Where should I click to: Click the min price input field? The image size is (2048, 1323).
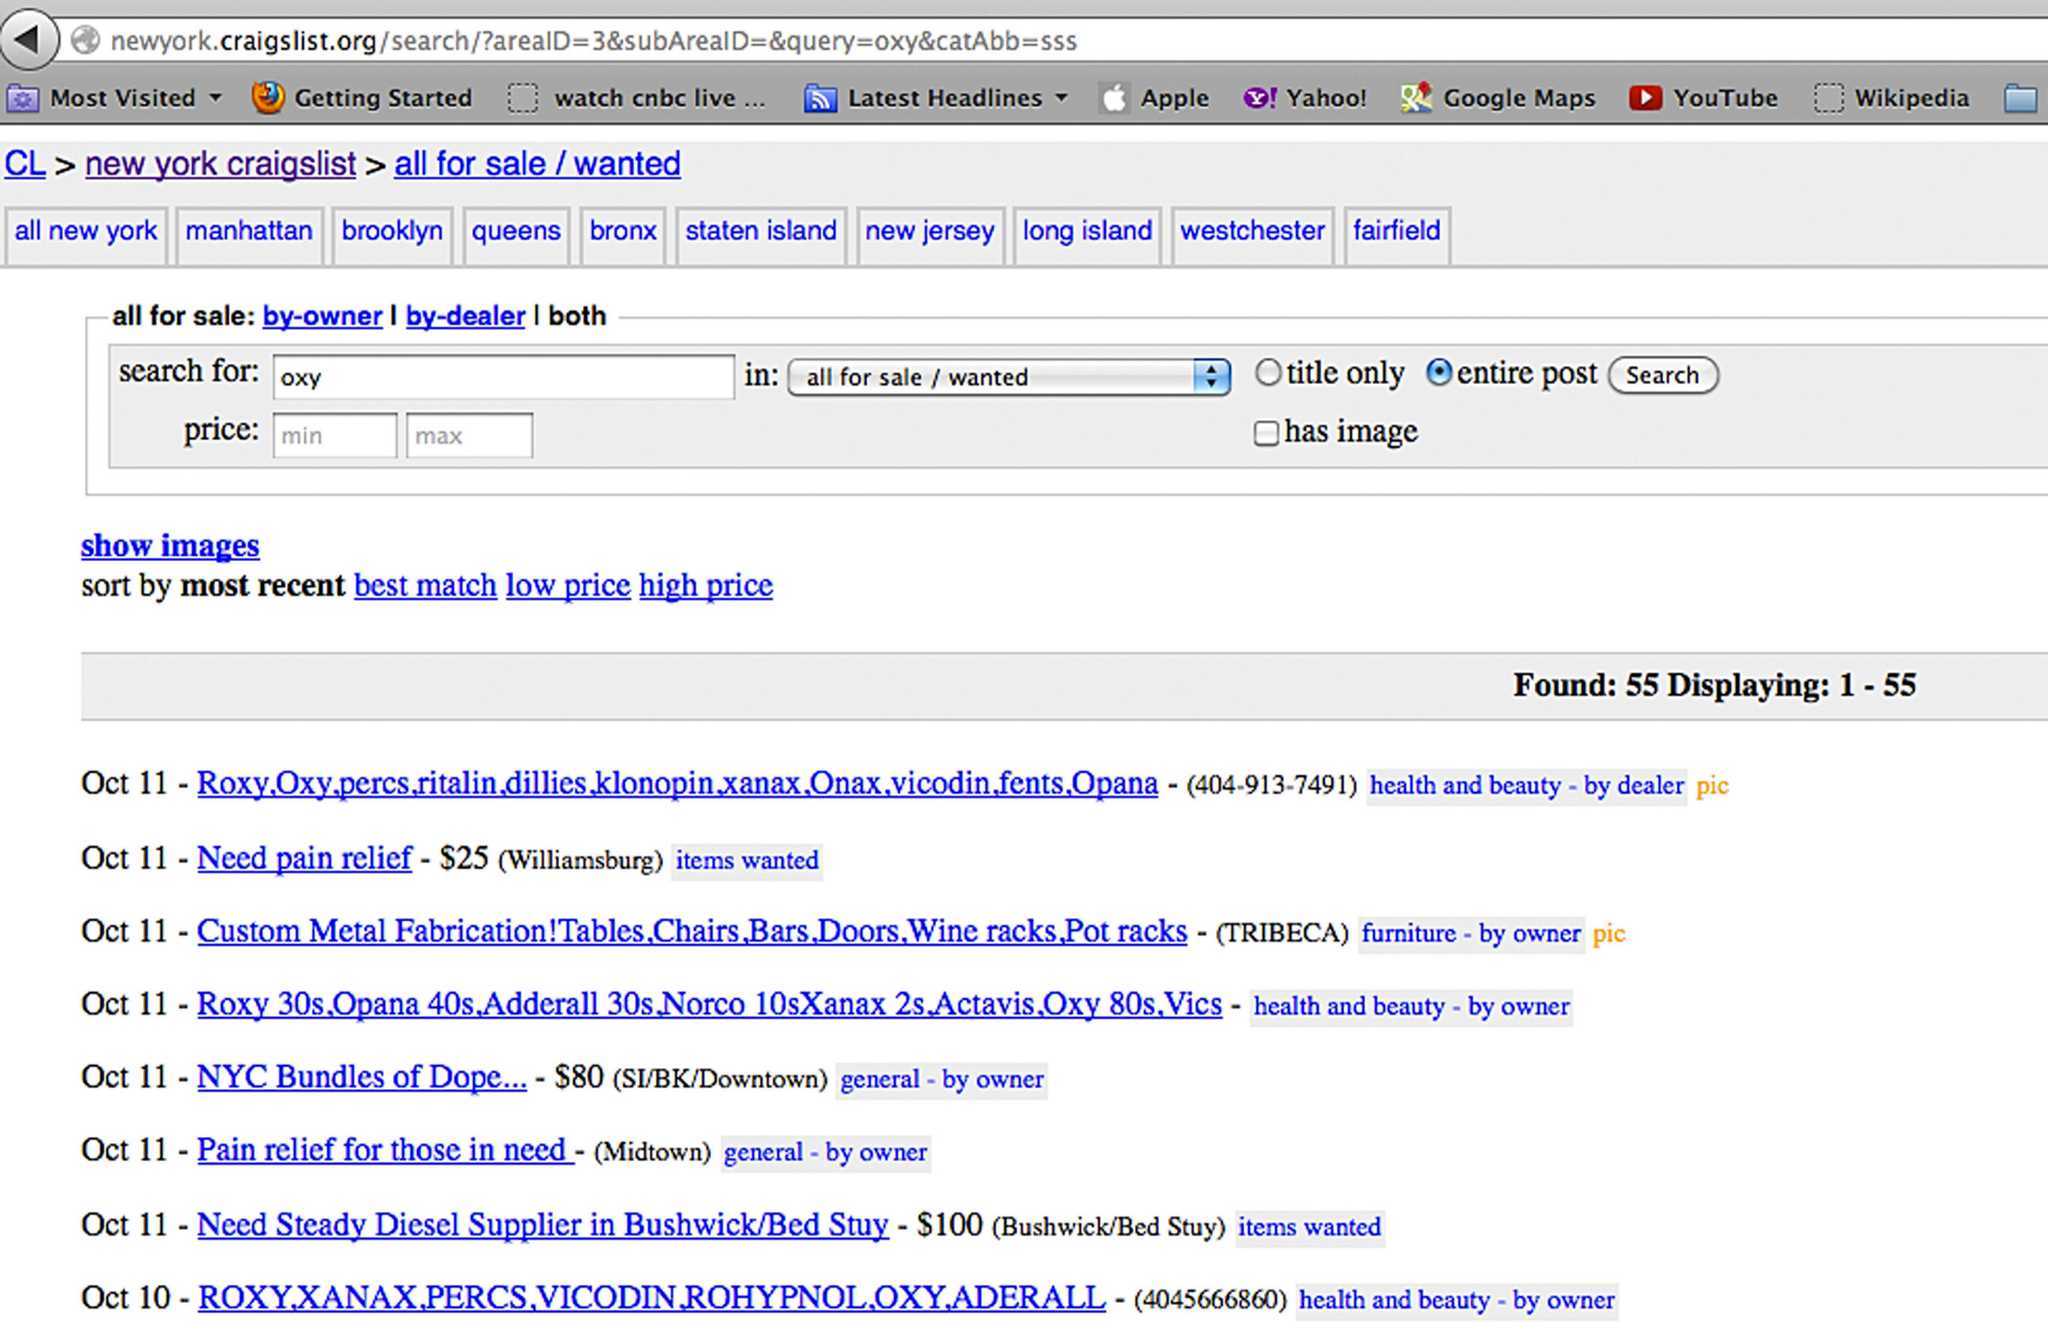click(334, 436)
